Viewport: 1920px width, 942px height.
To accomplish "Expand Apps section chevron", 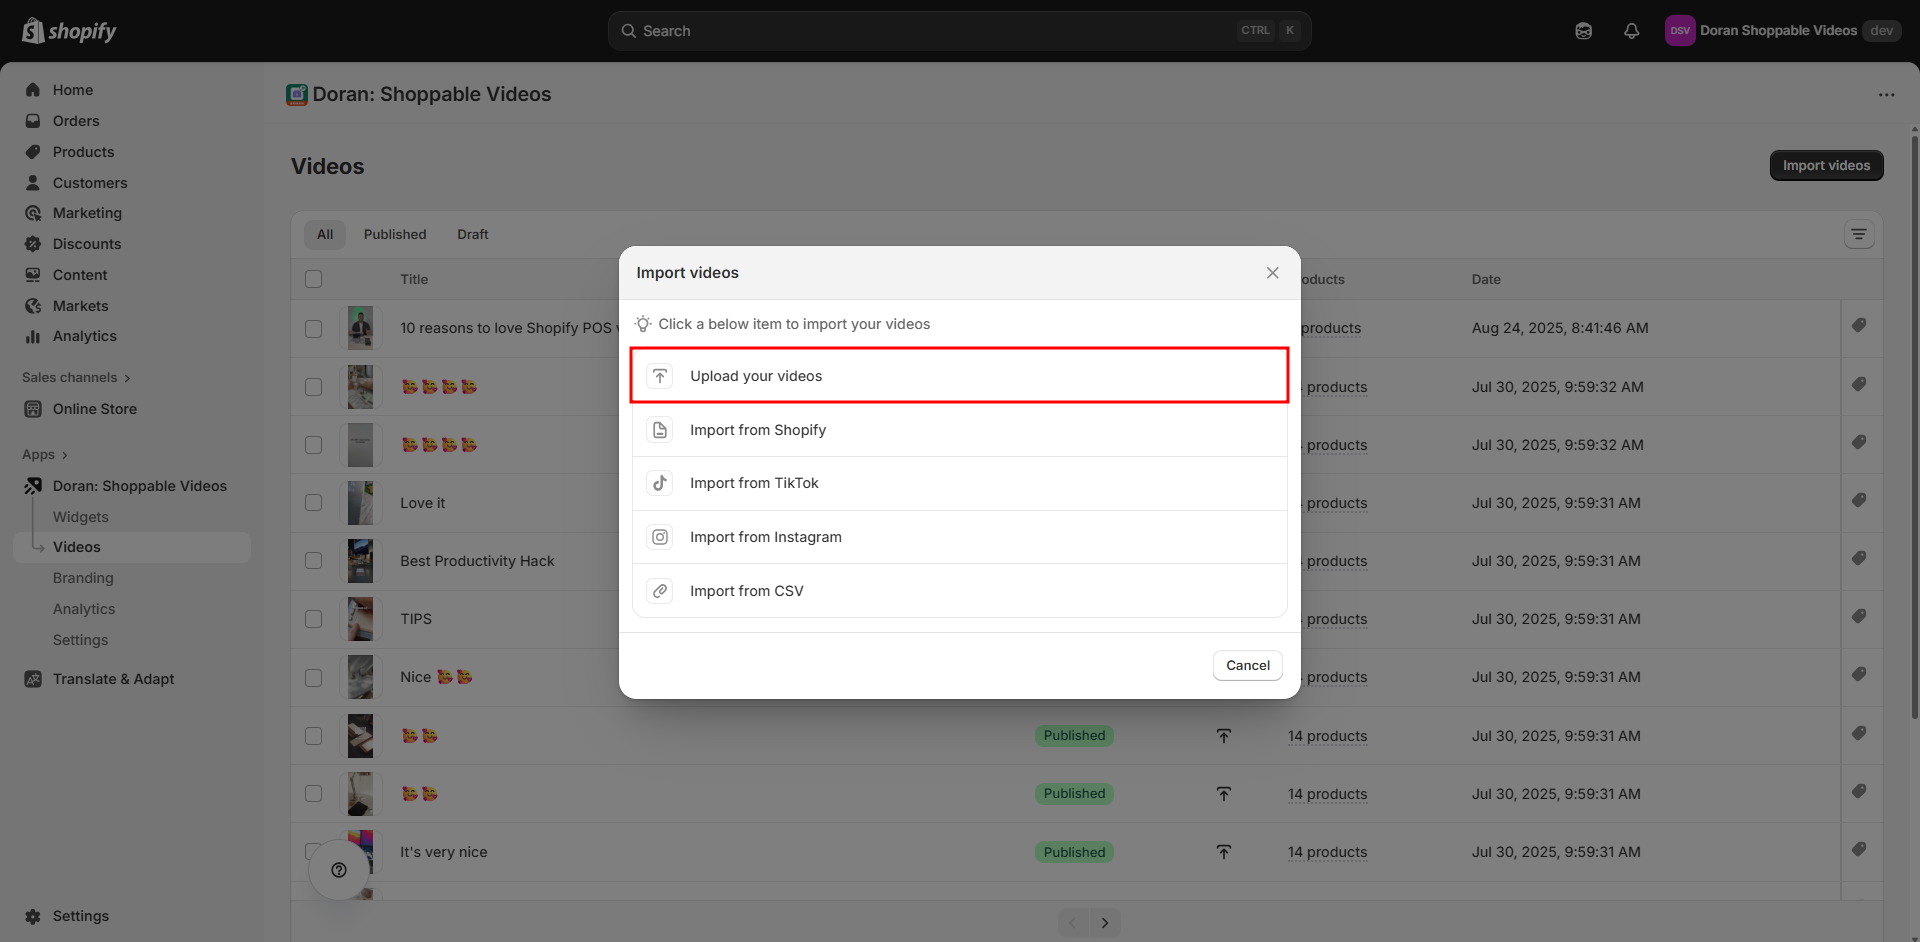I will pos(65,455).
